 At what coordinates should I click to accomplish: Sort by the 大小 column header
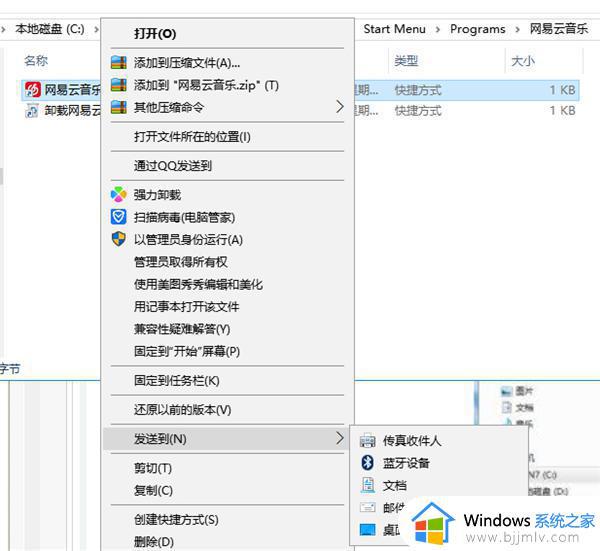coord(523,60)
